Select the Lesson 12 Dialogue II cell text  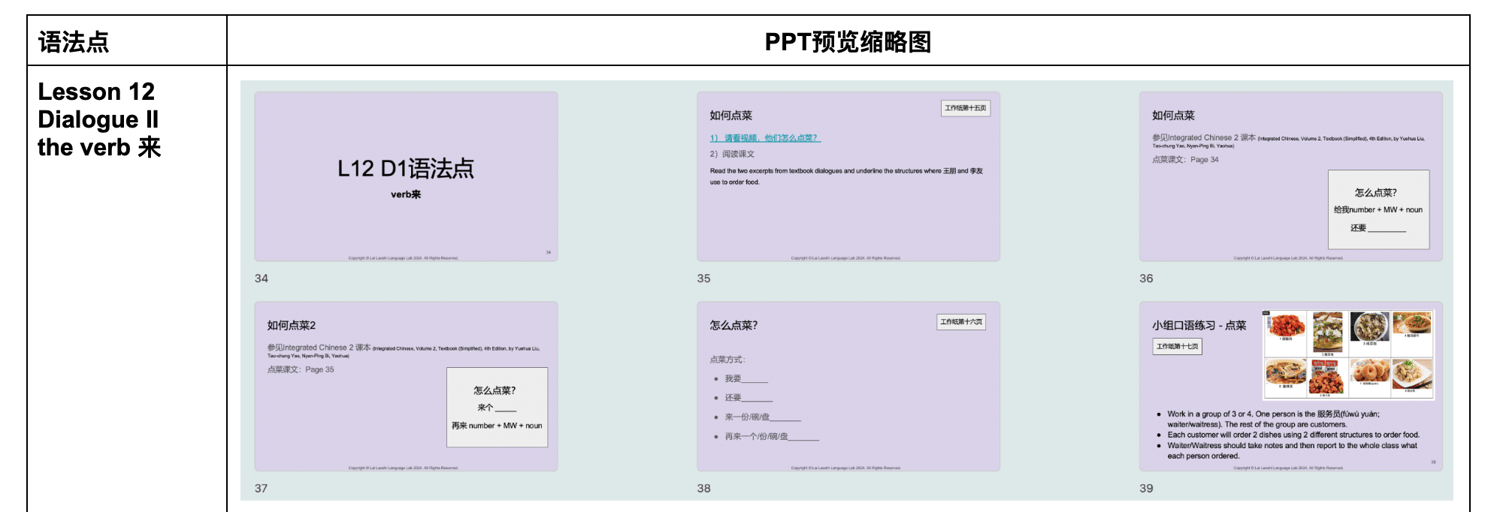pos(98,119)
